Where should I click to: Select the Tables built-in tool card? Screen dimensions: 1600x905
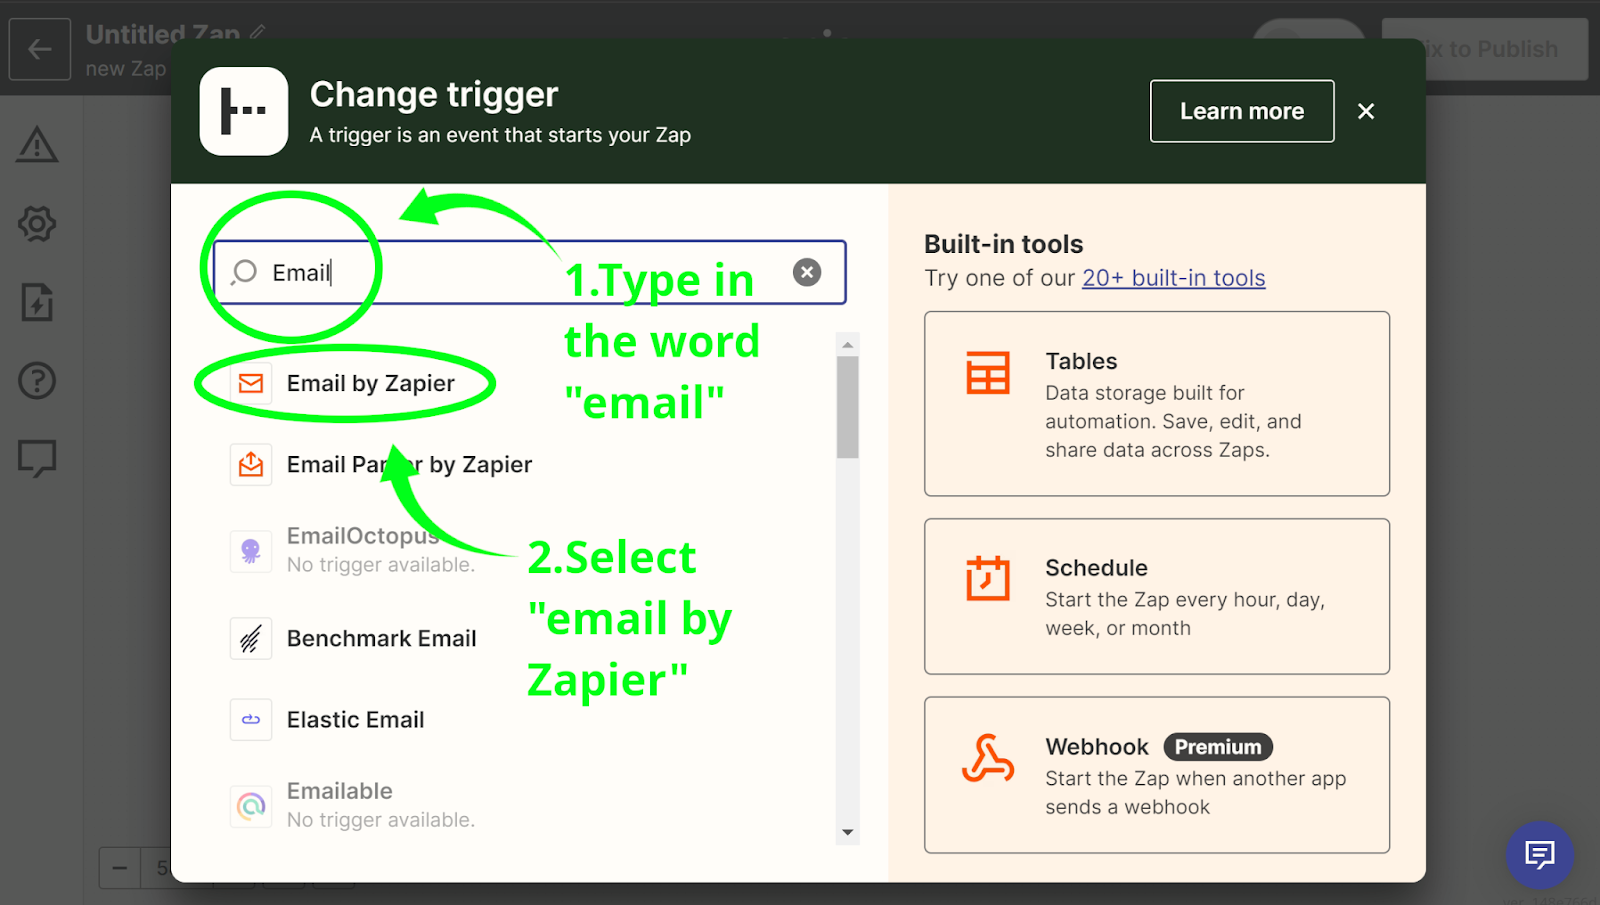pyautogui.click(x=1157, y=404)
